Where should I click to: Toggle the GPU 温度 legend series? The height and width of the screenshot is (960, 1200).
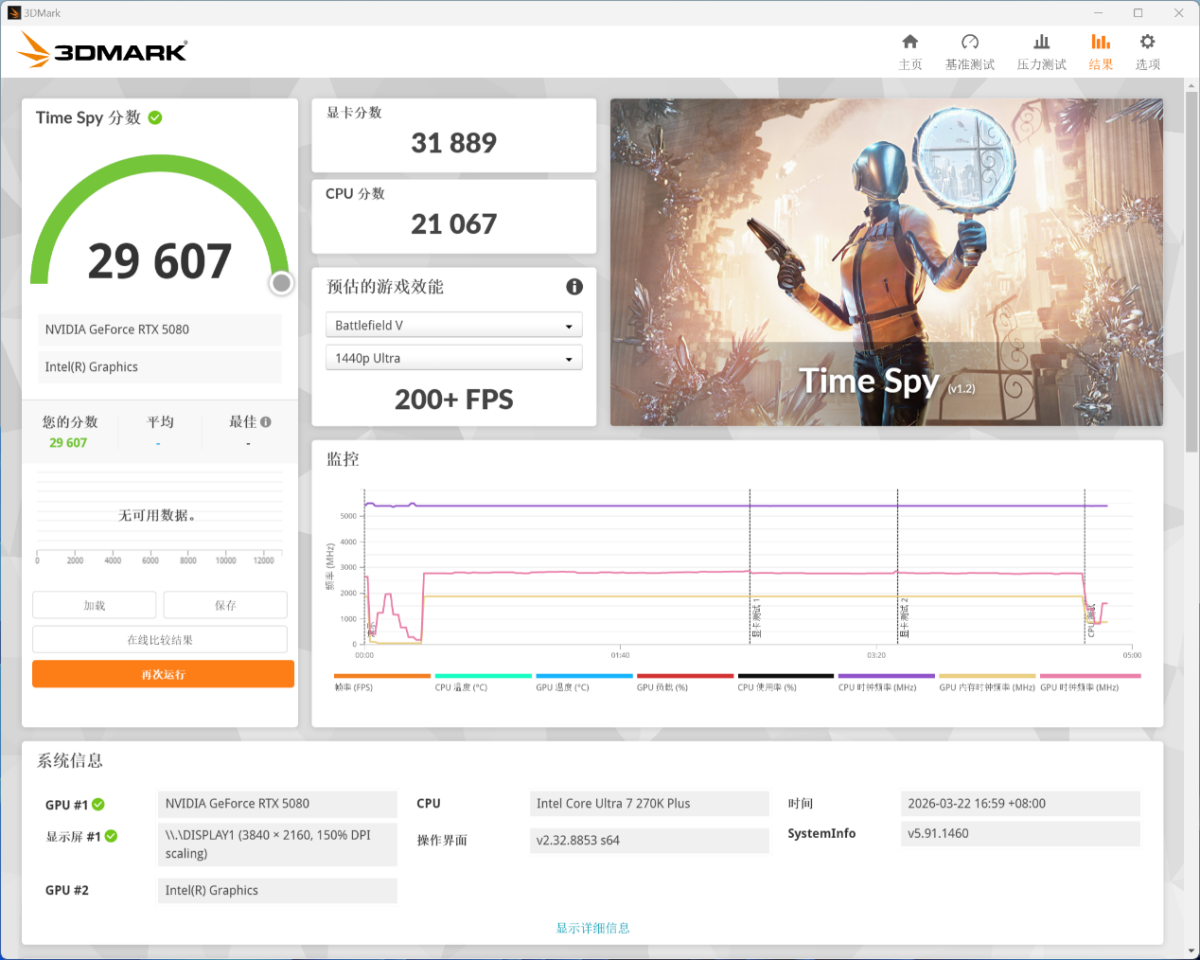[583, 687]
